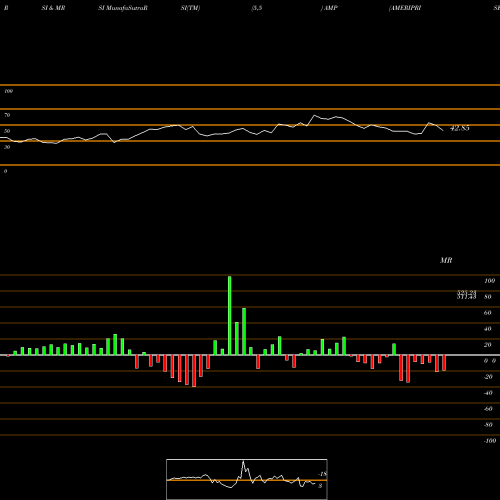Click the overlapping price values near MR 80
500x500 pixels.
pos(466,295)
